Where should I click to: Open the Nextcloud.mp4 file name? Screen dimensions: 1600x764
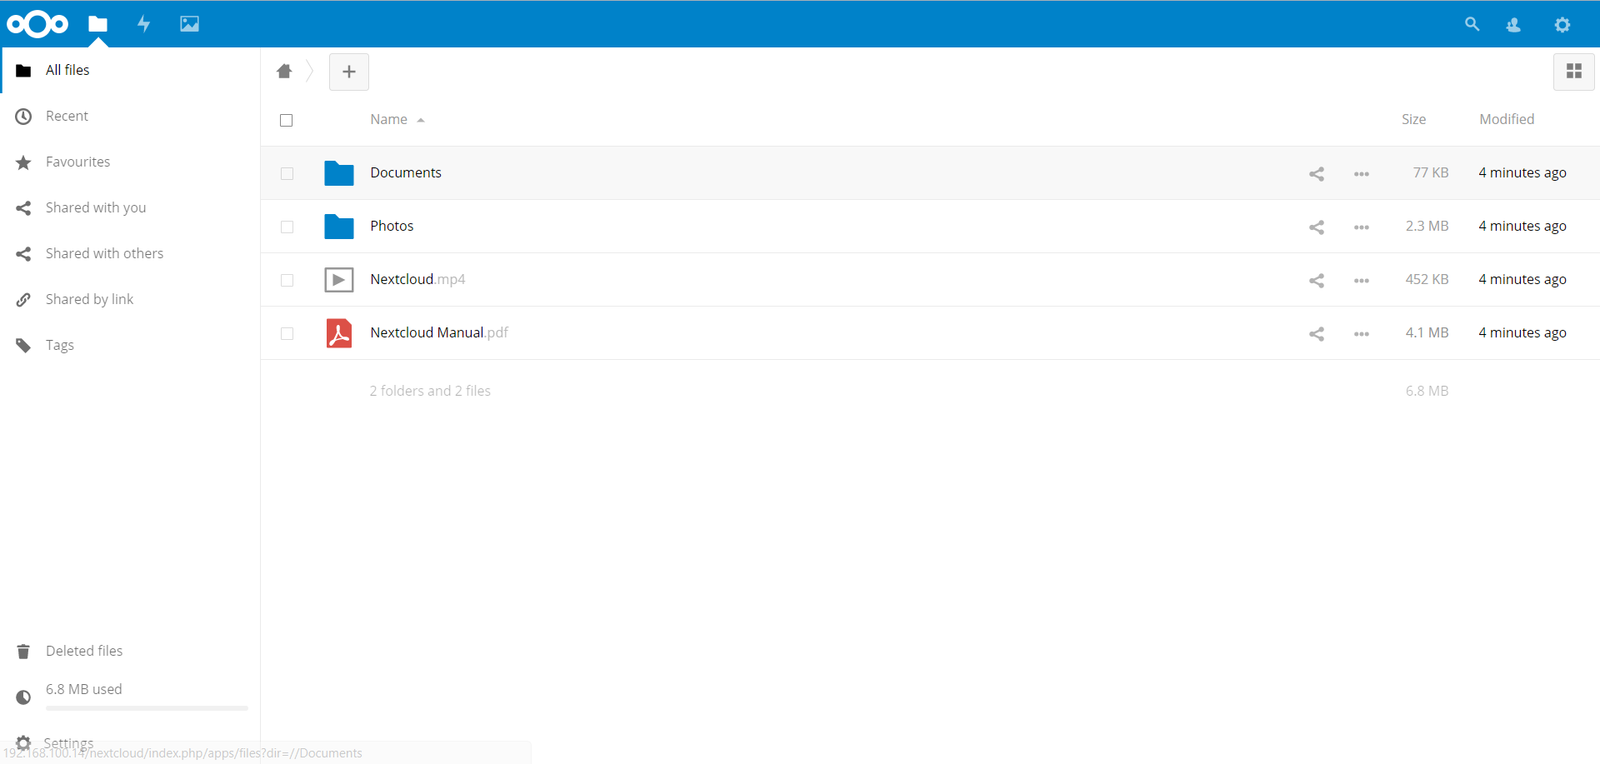[417, 279]
